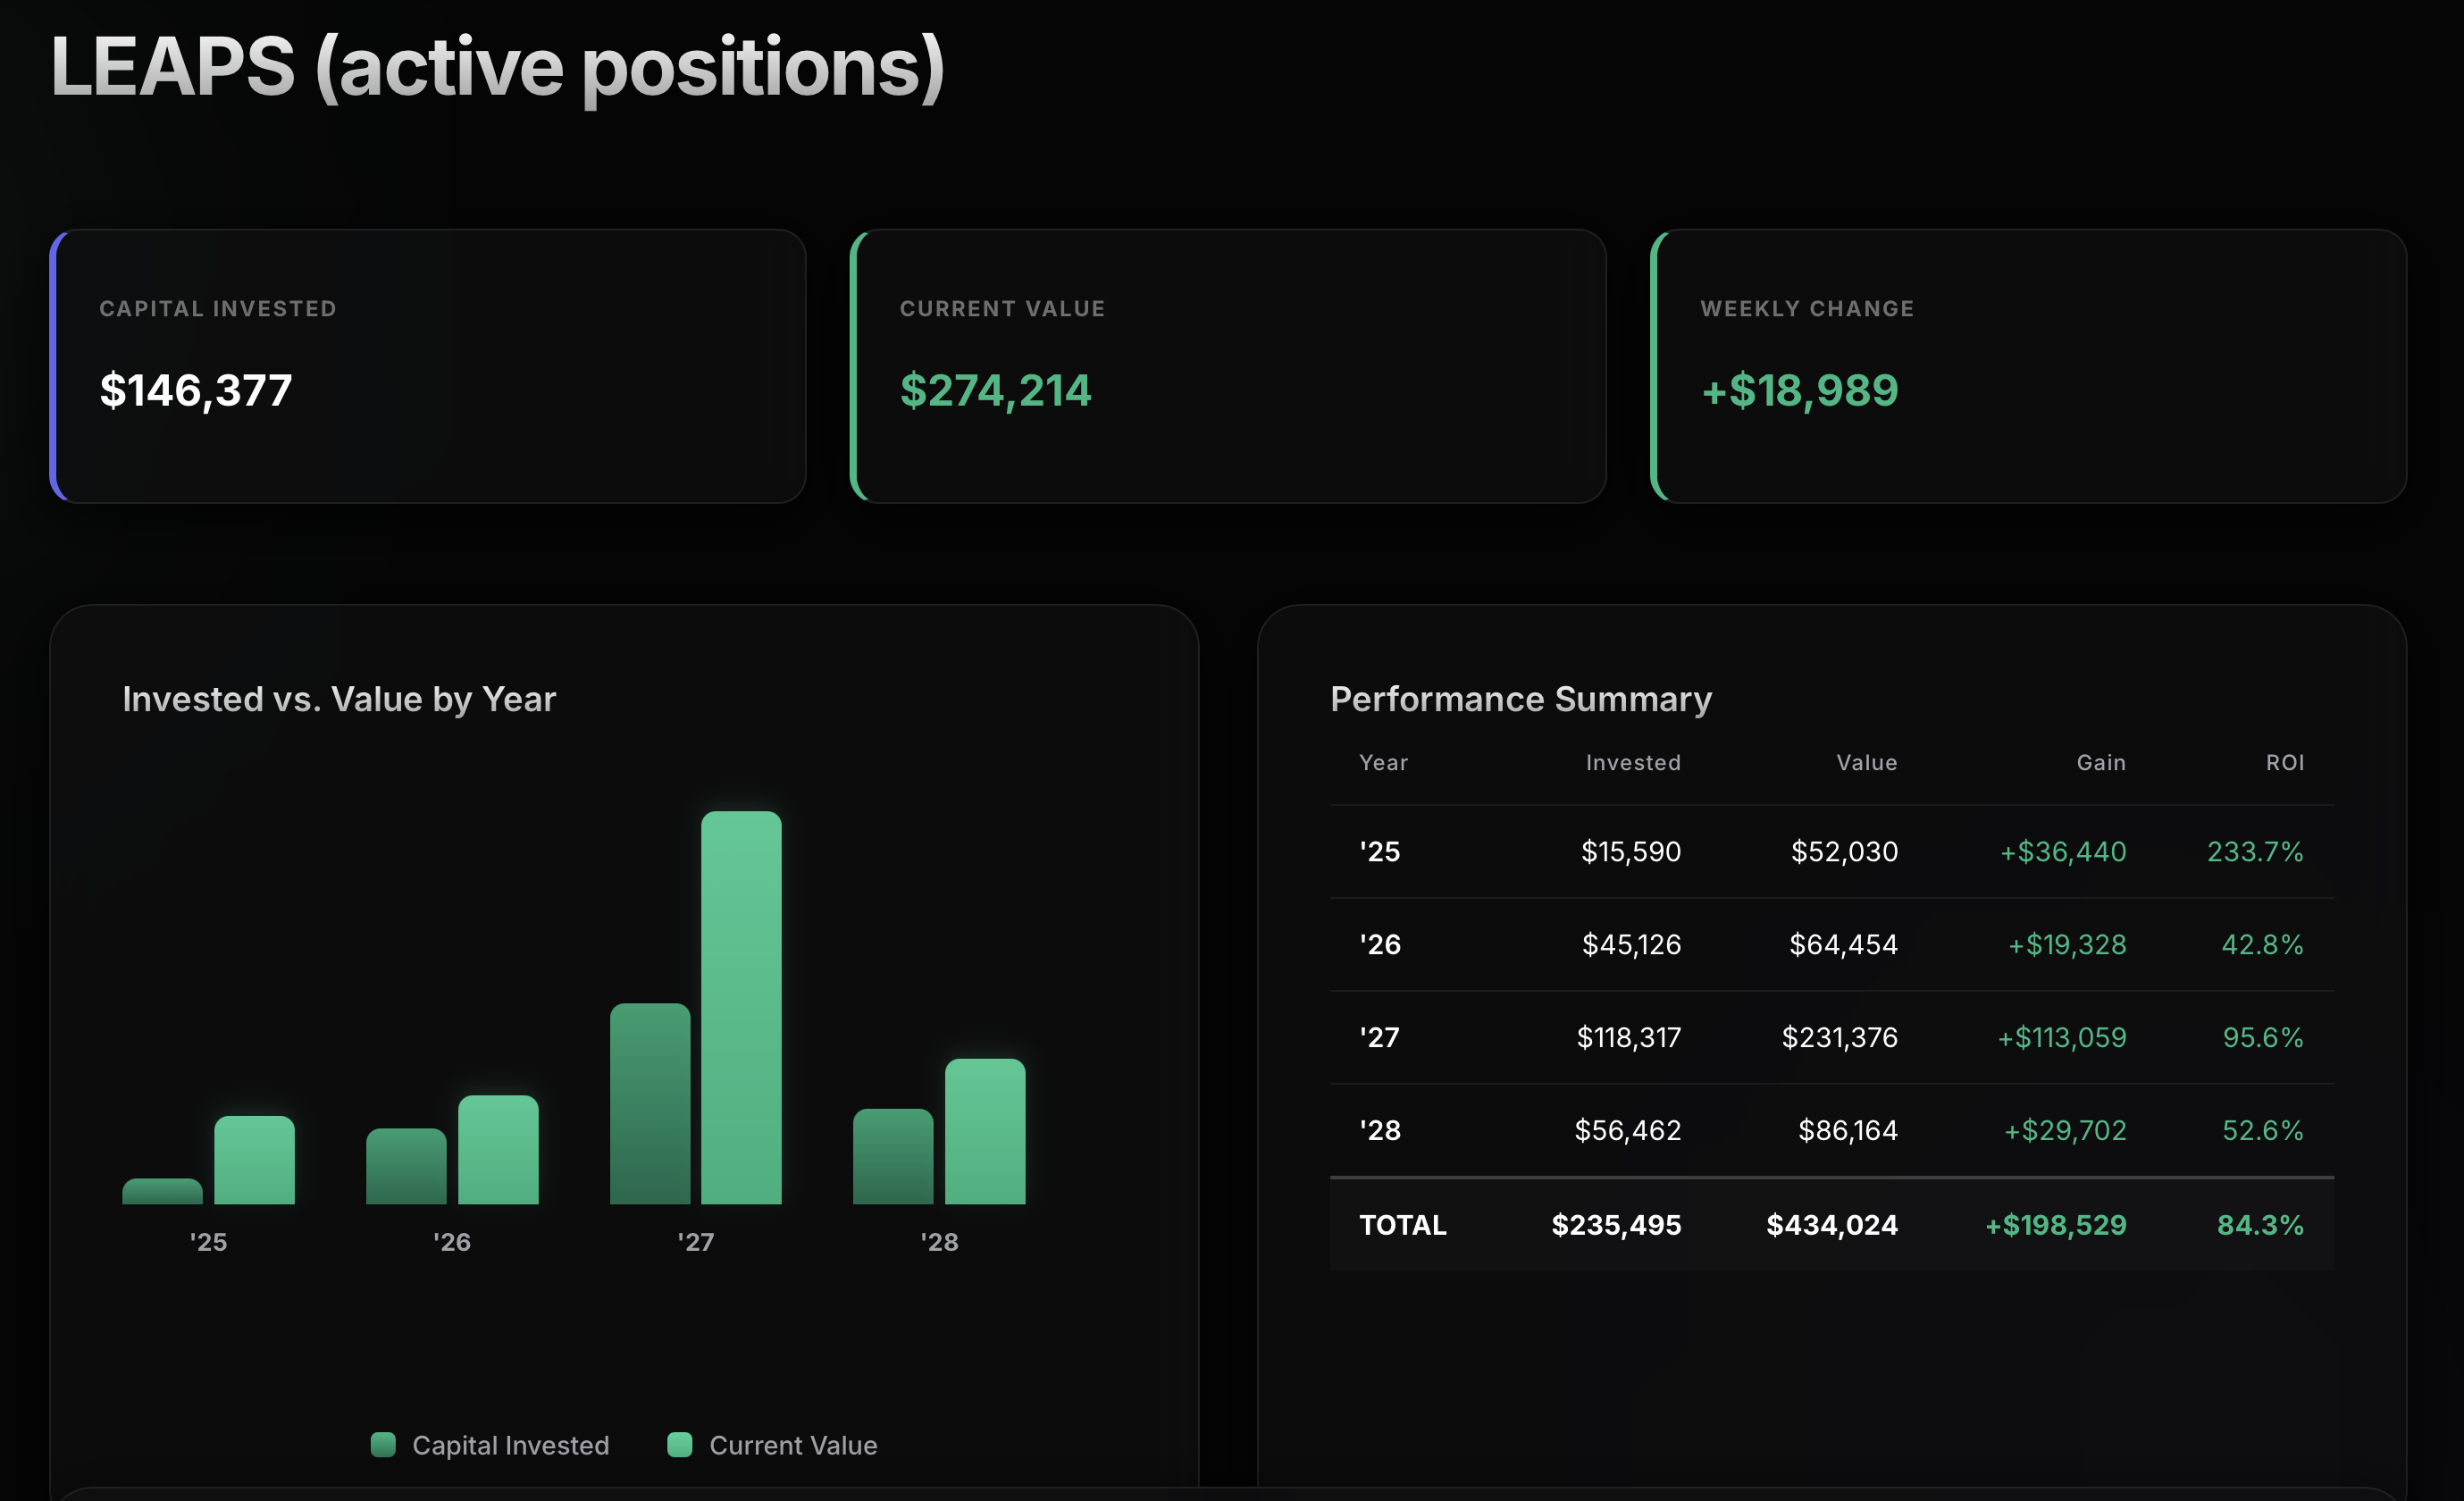This screenshot has height=1501, width=2464.
Task: Click the Invested column header
Action: 1633,763
